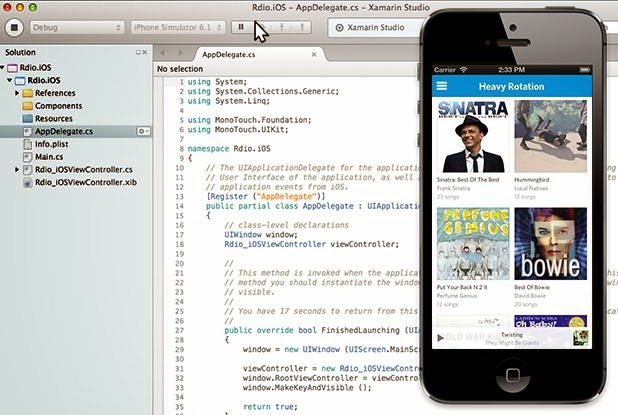Open the Best Of Bowie album cover
This screenshot has width=618, height=415.
(550, 244)
